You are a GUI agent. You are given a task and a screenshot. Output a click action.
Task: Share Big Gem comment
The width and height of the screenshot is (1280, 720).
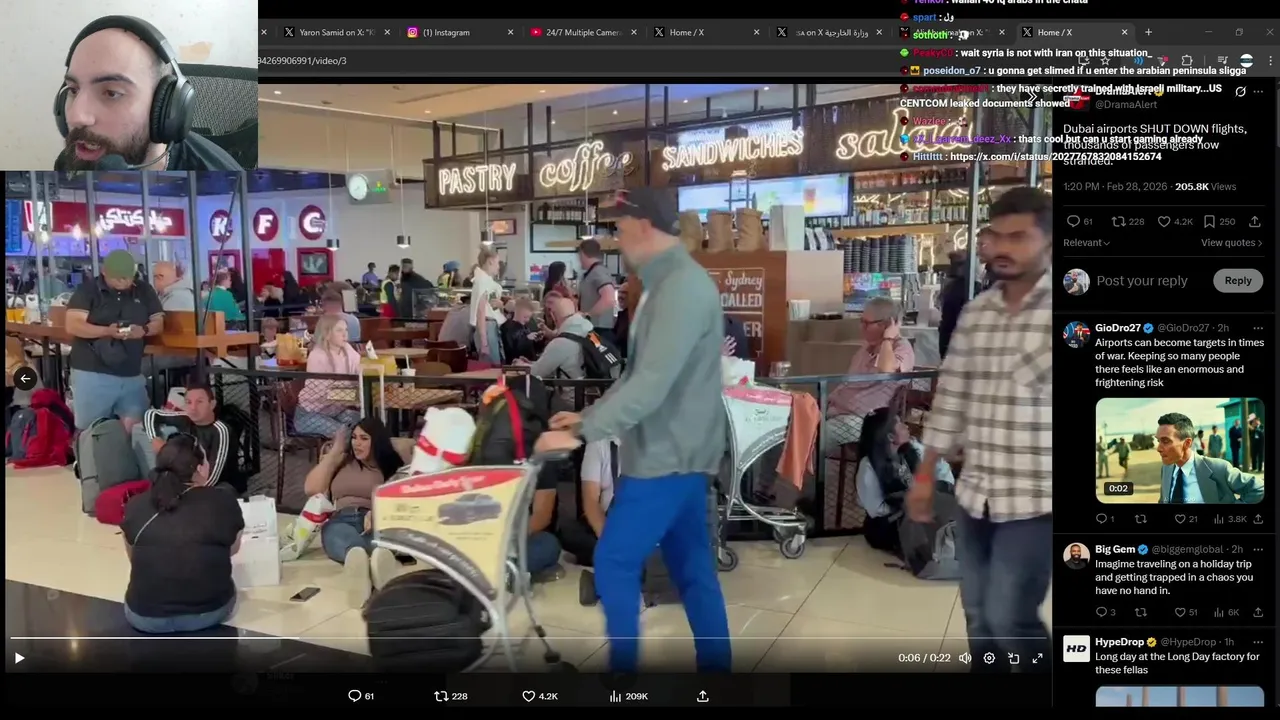click(x=1258, y=612)
